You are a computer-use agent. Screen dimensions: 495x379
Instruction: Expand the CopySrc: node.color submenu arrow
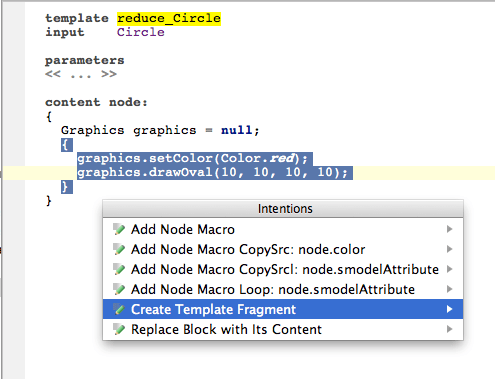[x=450, y=249]
